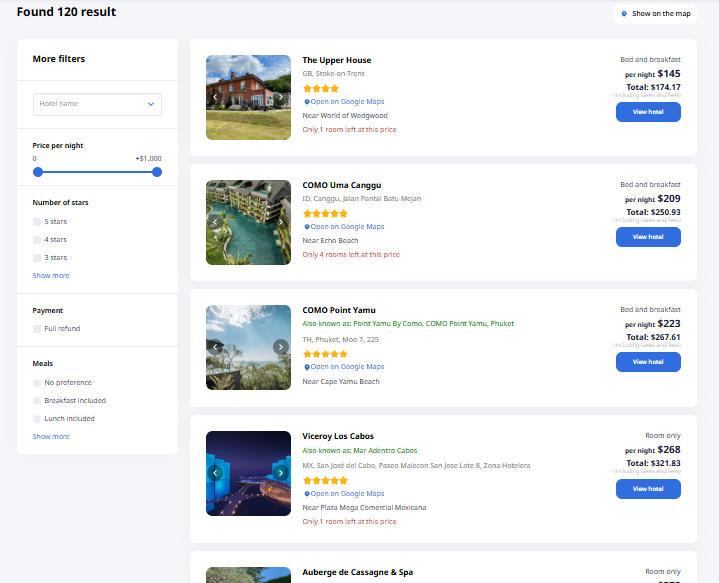
Task: Open the Hotel name dropdown
Action: coord(97,104)
